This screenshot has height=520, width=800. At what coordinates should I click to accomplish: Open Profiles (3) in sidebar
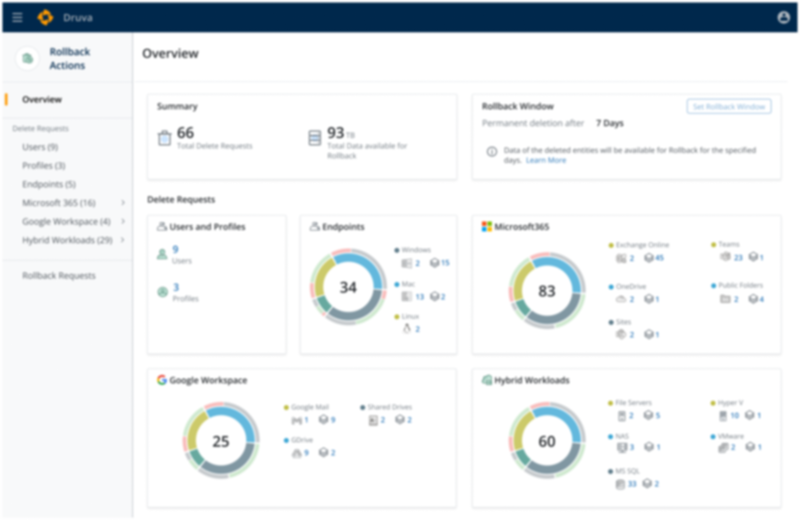[x=43, y=165]
